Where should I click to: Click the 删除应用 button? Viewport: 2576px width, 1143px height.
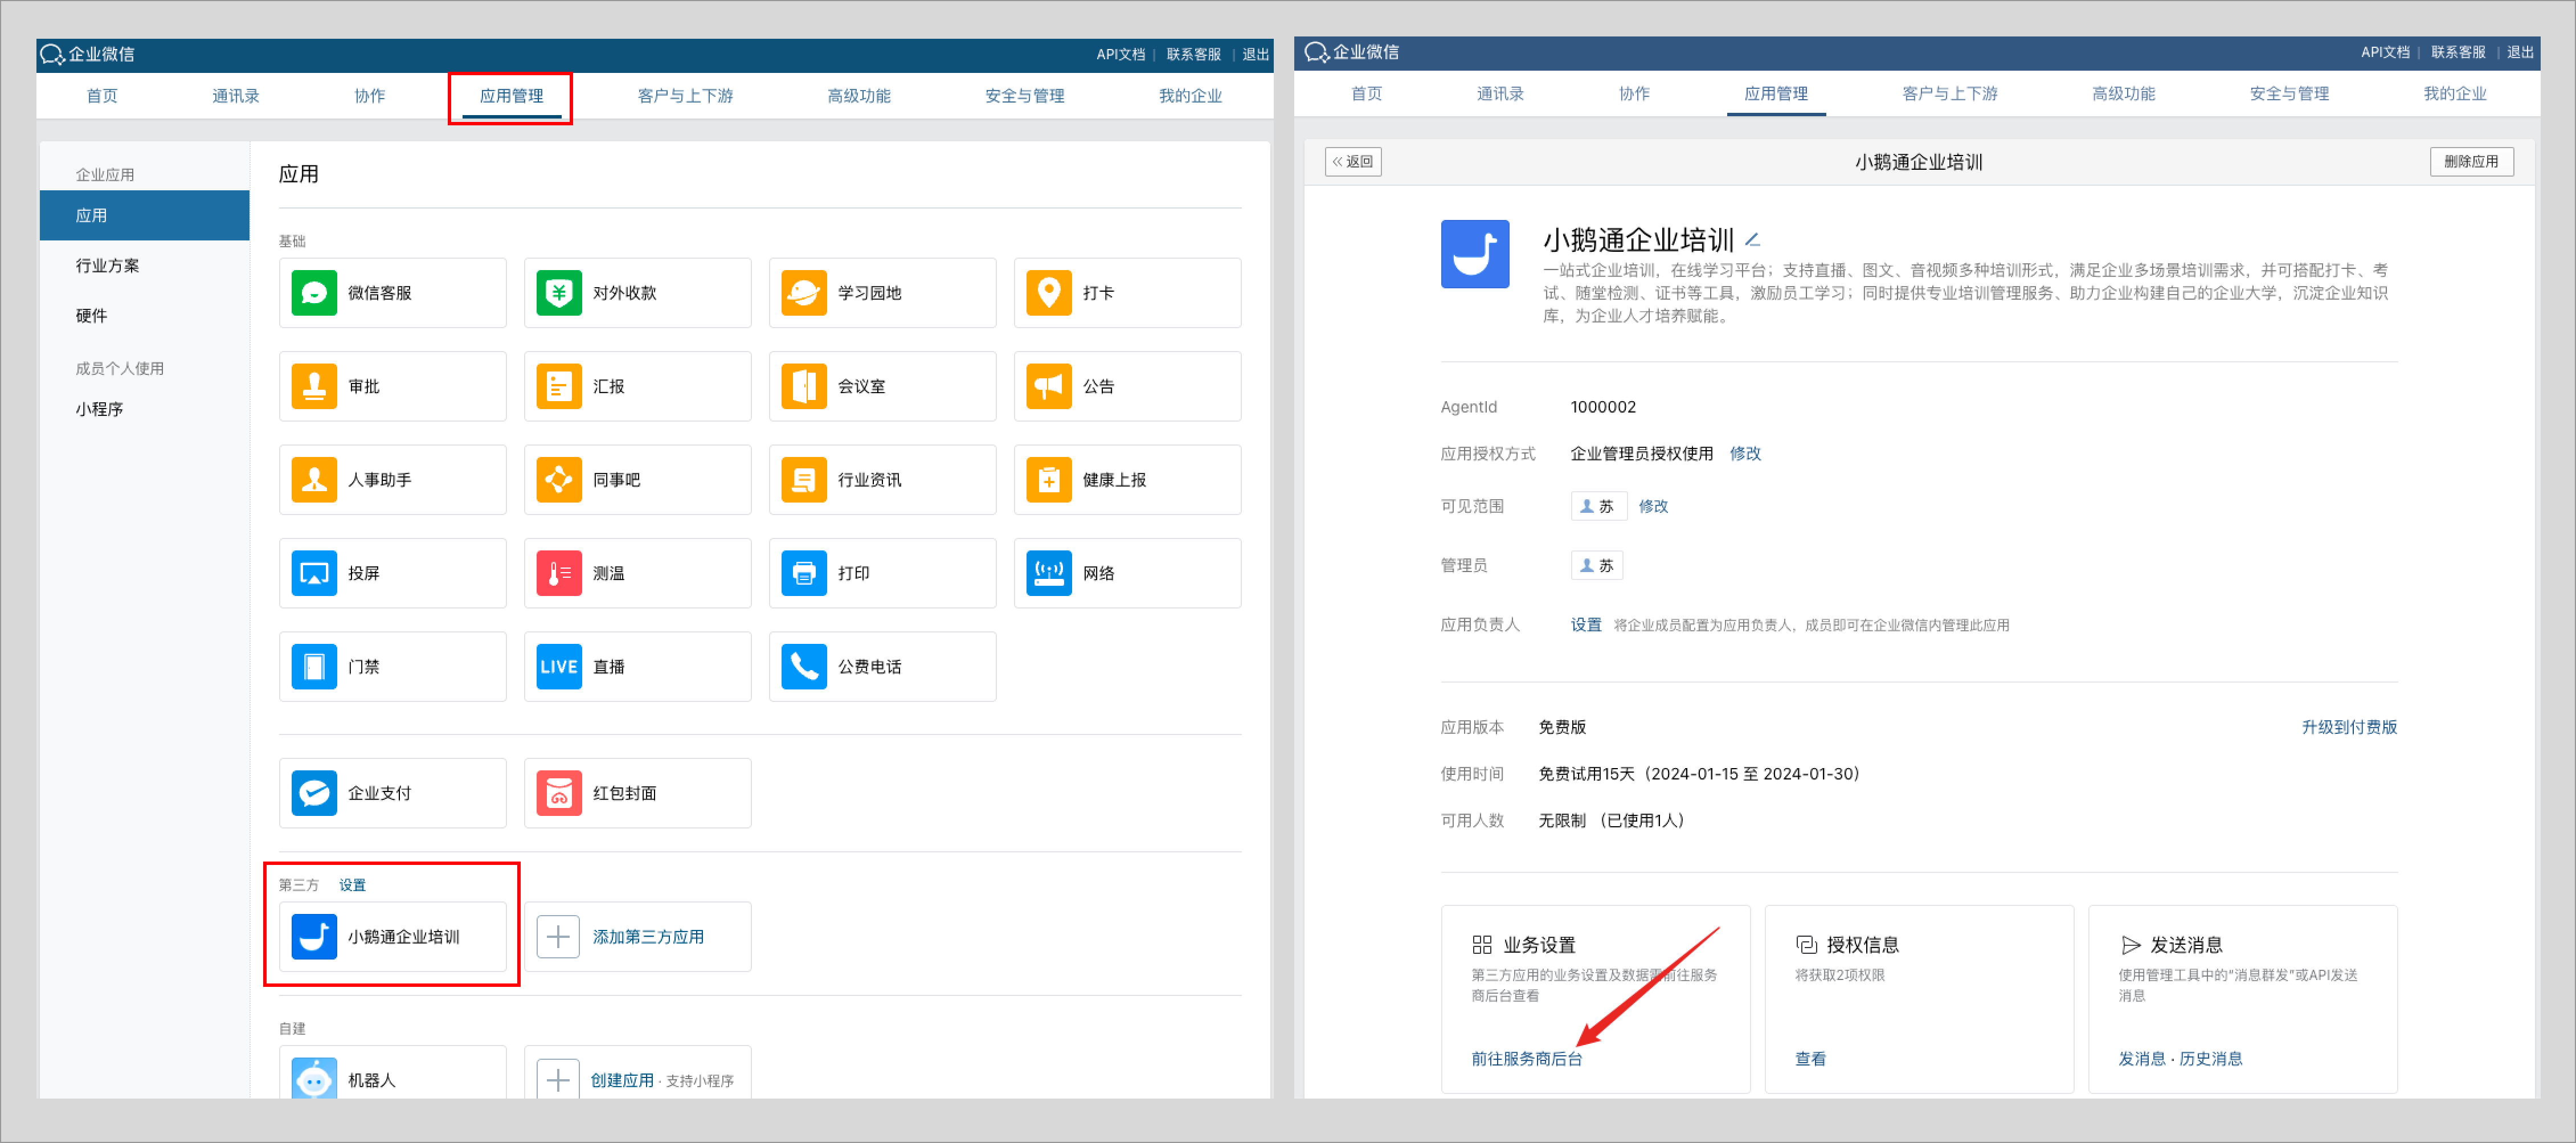pyautogui.click(x=2471, y=162)
